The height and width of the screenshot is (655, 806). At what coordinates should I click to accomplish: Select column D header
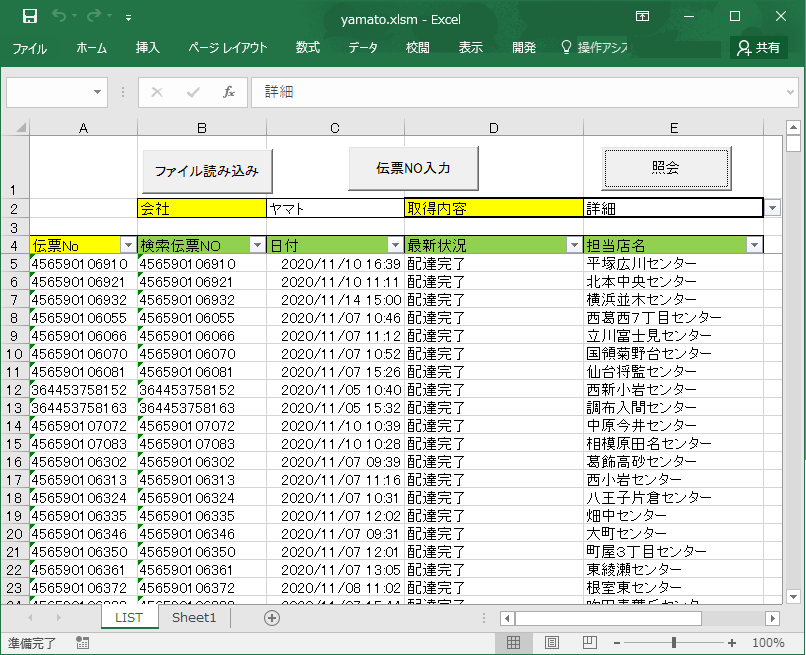[x=493, y=128]
